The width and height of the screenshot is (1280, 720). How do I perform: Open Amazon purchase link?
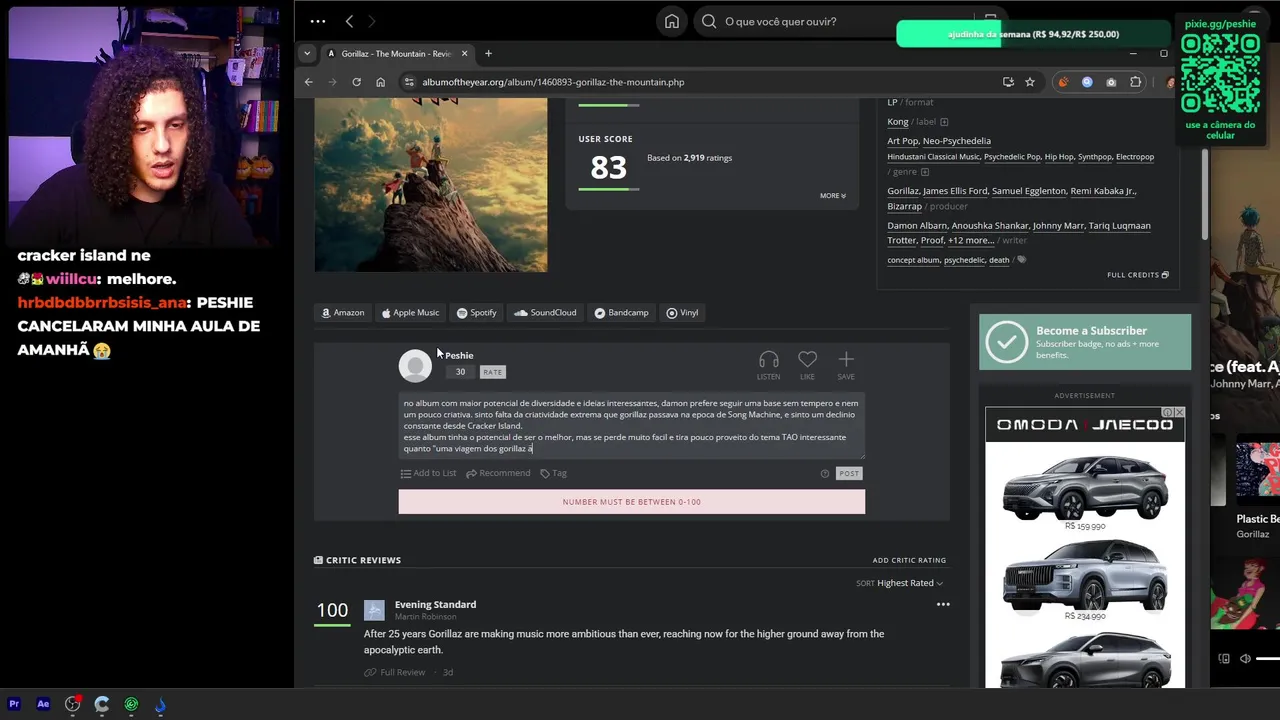click(x=343, y=313)
